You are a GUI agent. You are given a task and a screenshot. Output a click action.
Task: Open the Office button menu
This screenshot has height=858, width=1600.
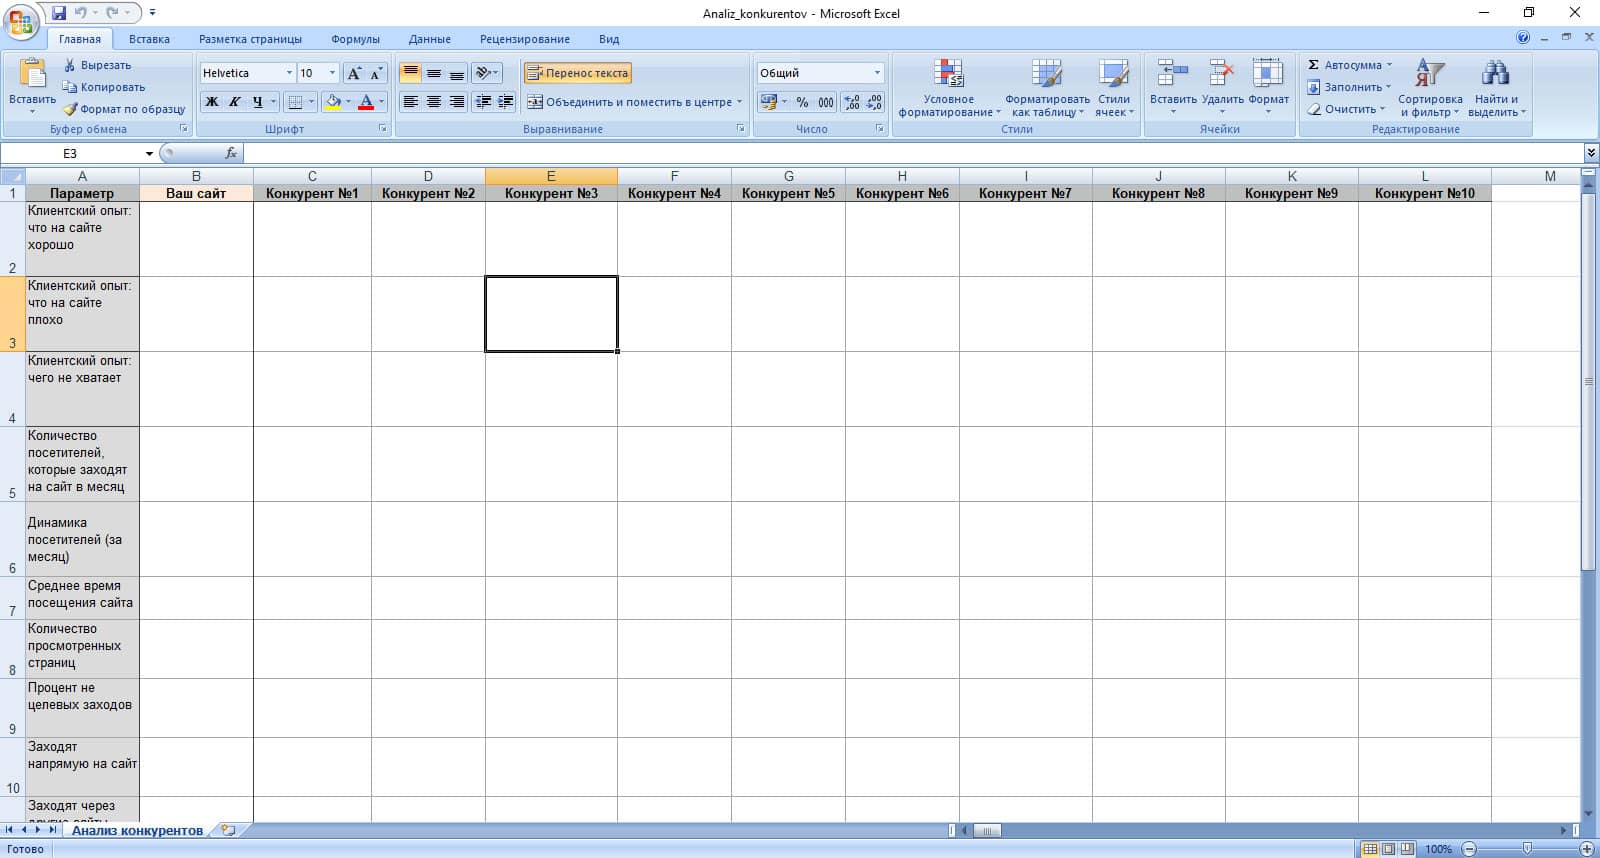click(x=21, y=22)
